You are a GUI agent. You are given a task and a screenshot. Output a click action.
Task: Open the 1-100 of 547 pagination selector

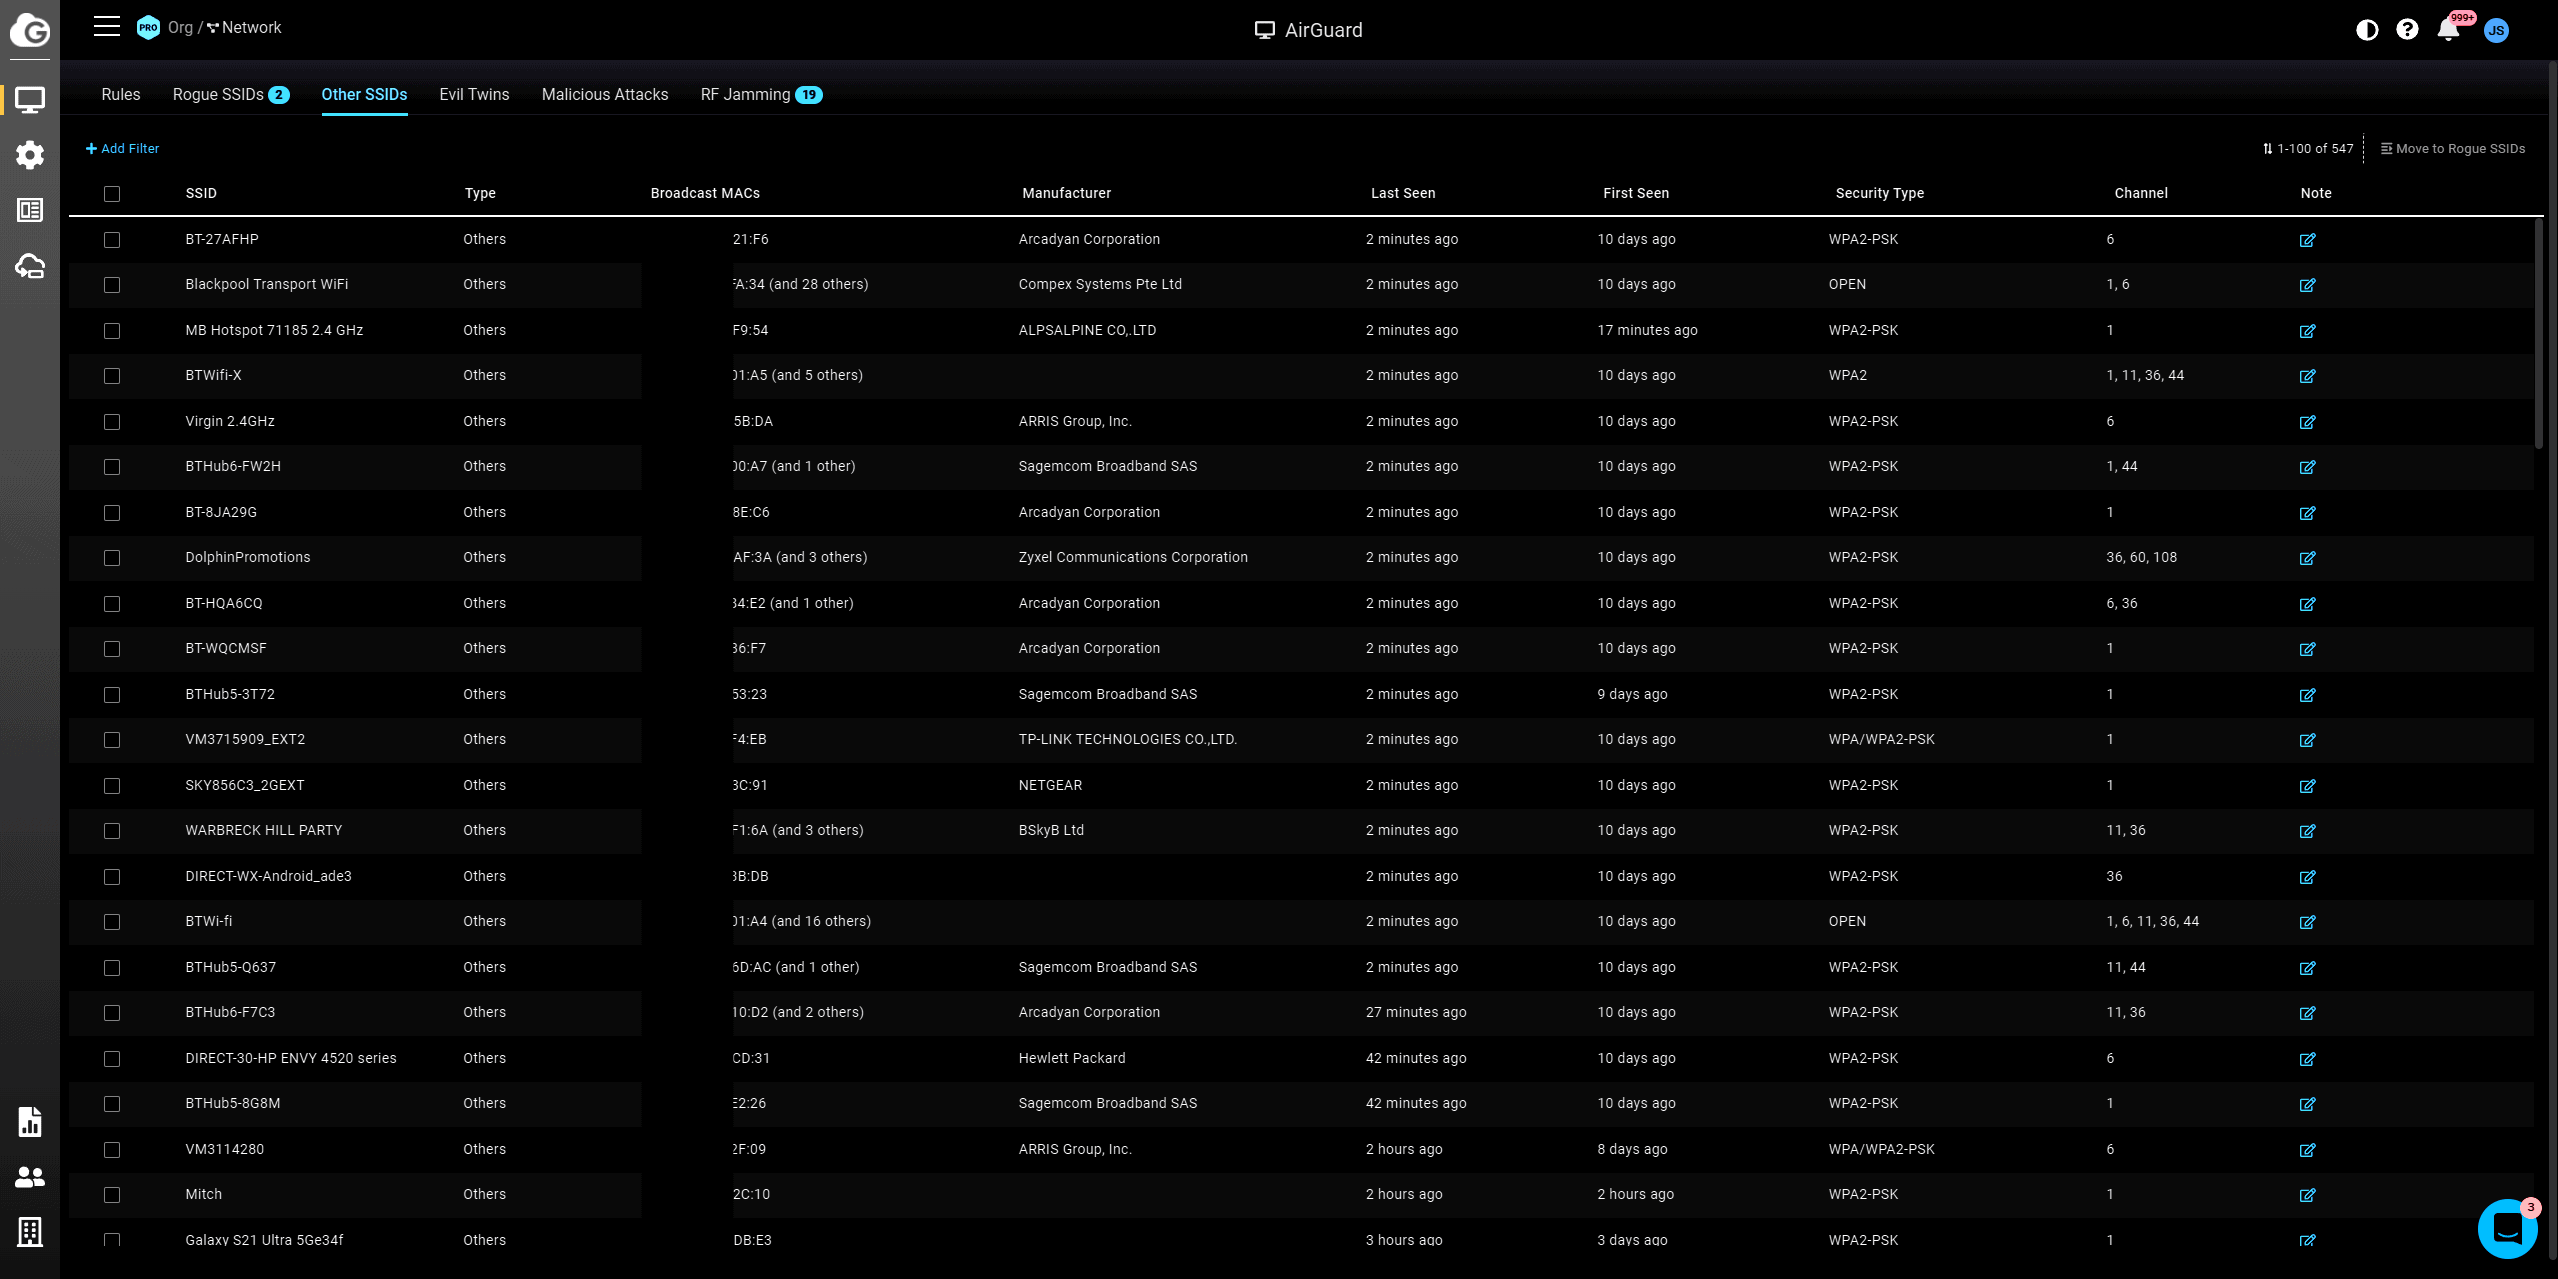pyautogui.click(x=2308, y=149)
